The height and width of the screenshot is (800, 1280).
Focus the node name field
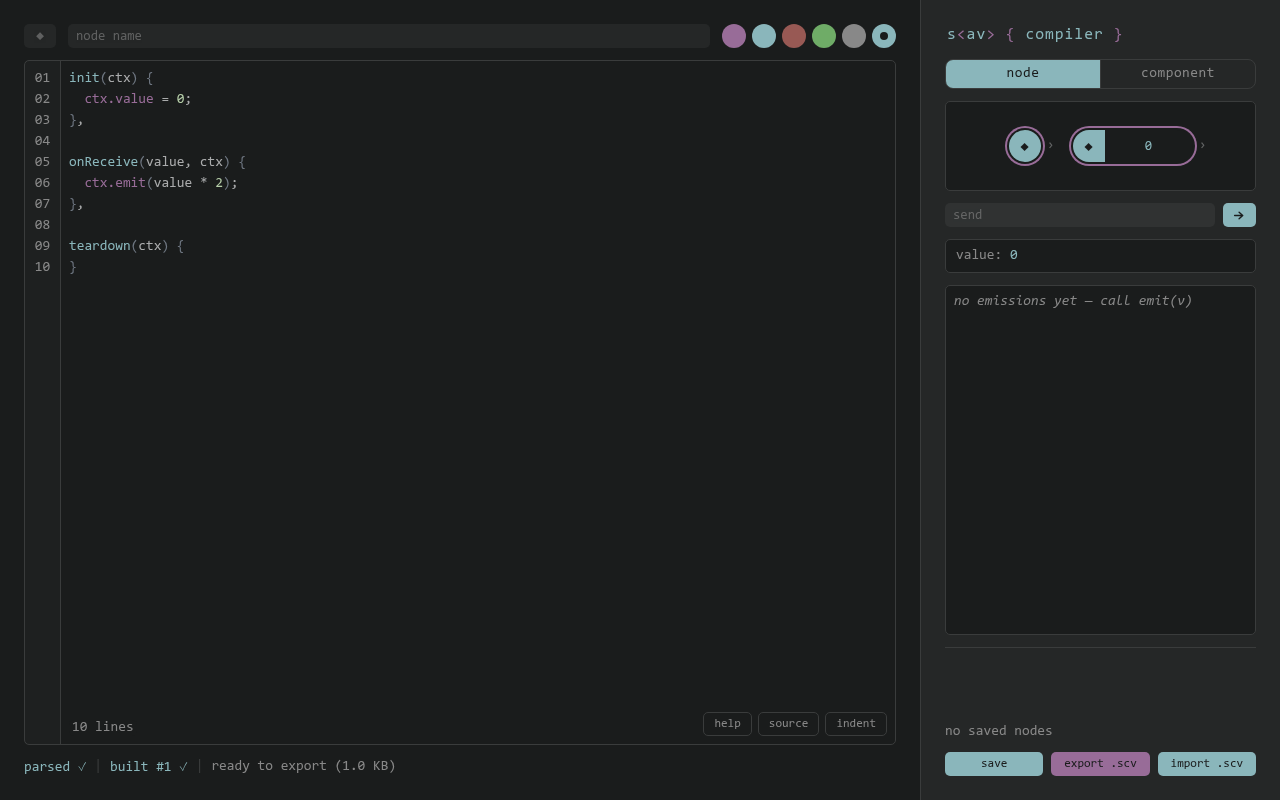[x=389, y=36]
